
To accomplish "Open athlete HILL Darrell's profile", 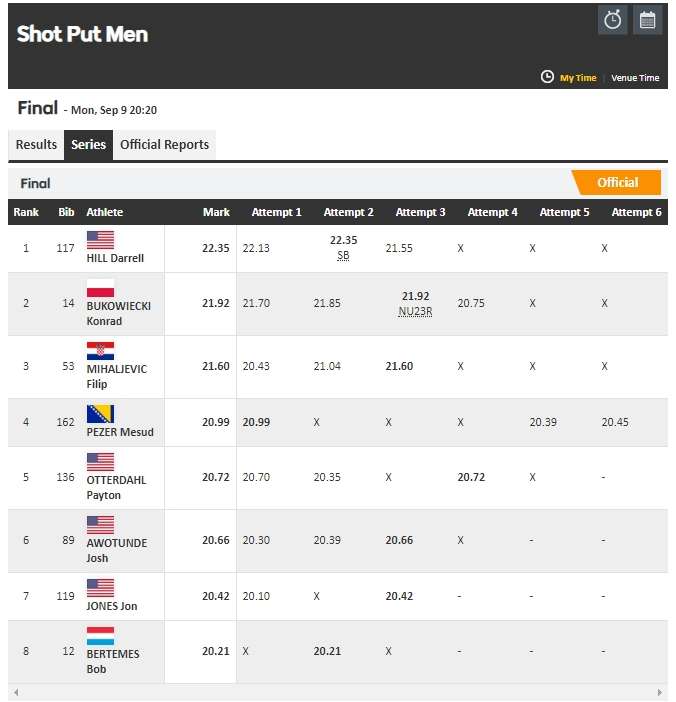I will pyautogui.click(x=115, y=258).
